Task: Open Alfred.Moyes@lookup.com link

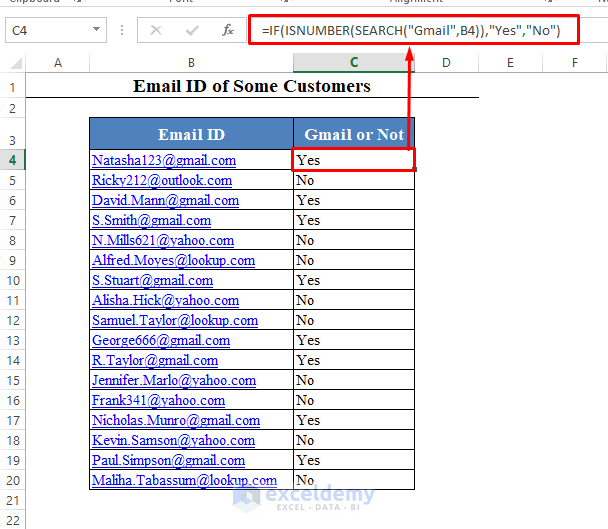Action: point(173,260)
